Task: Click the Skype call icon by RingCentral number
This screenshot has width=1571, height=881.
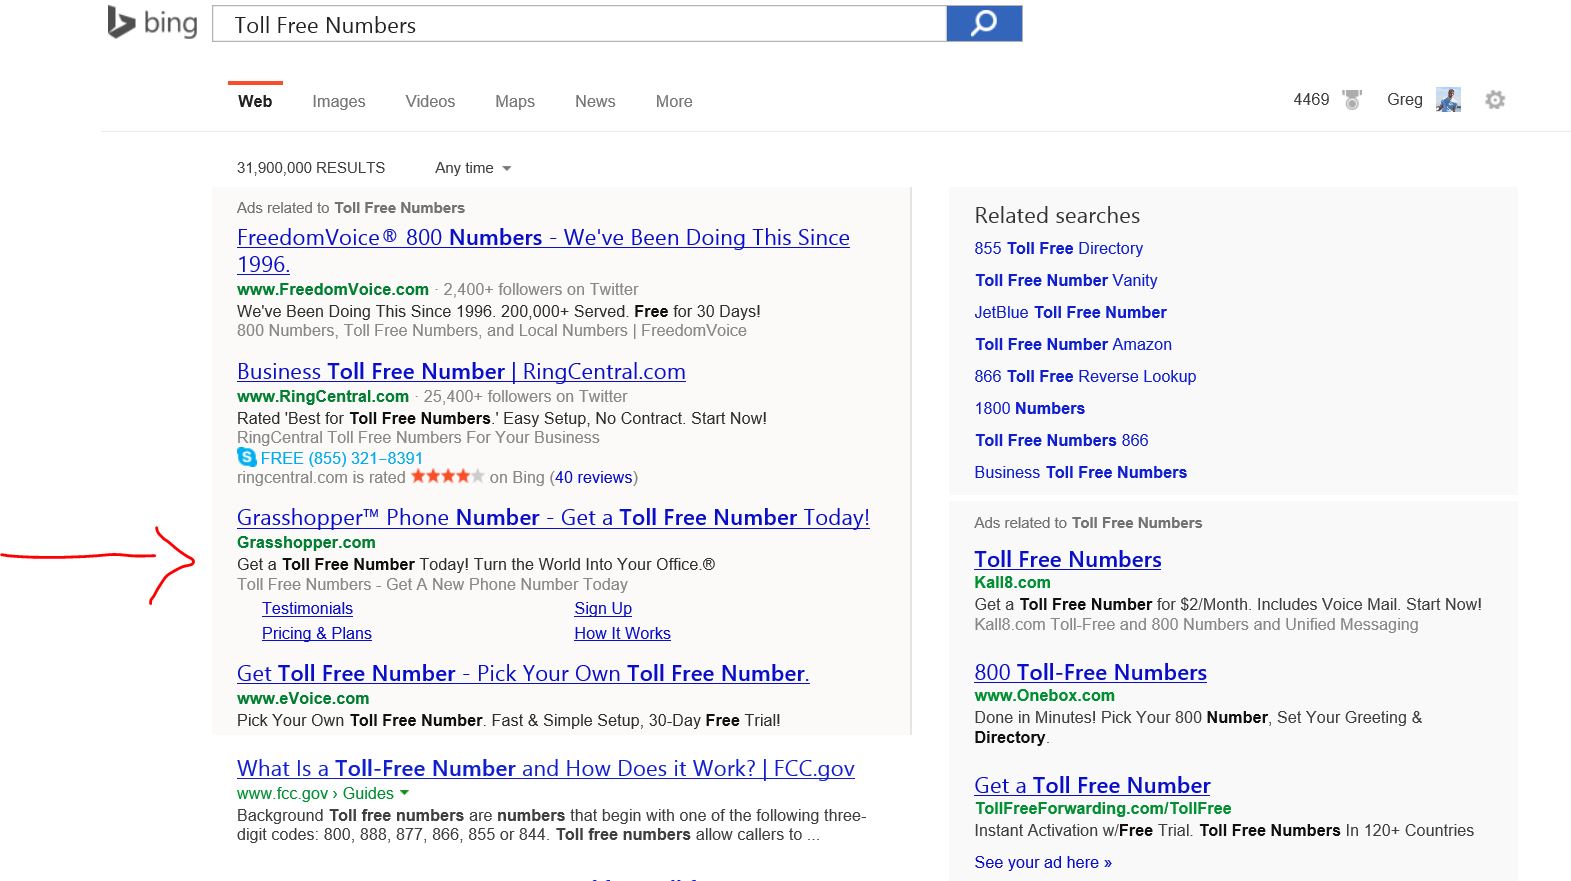Action: (247, 457)
